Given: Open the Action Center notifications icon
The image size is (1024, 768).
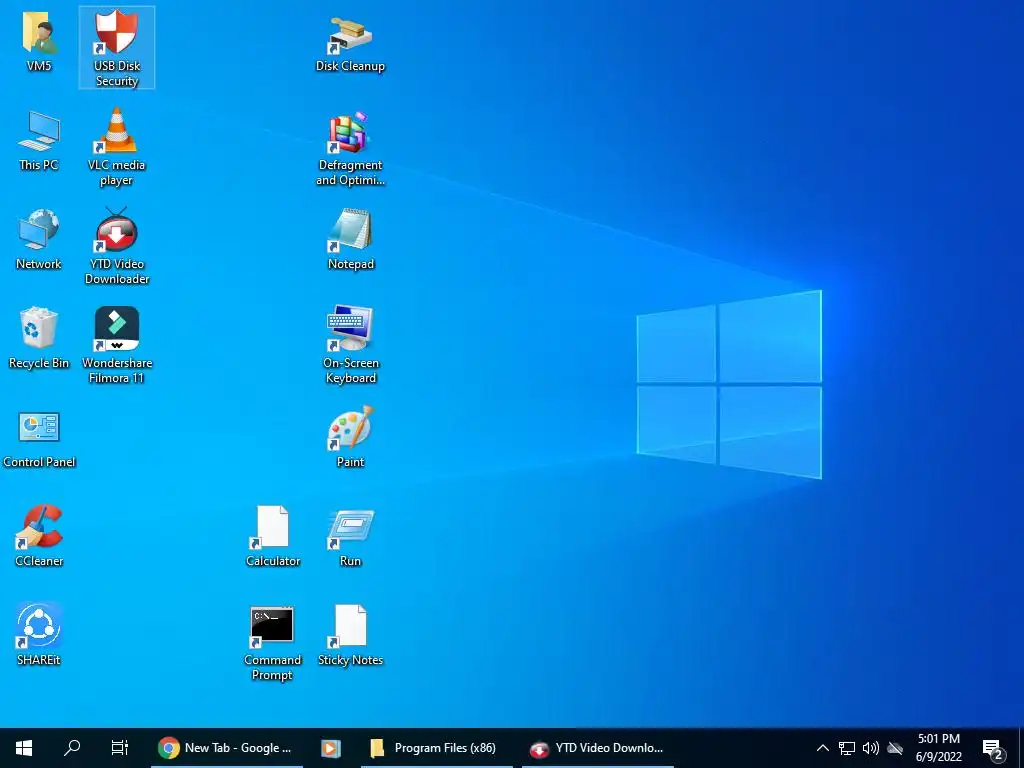Looking at the screenshot, I should tap(993, 748).
